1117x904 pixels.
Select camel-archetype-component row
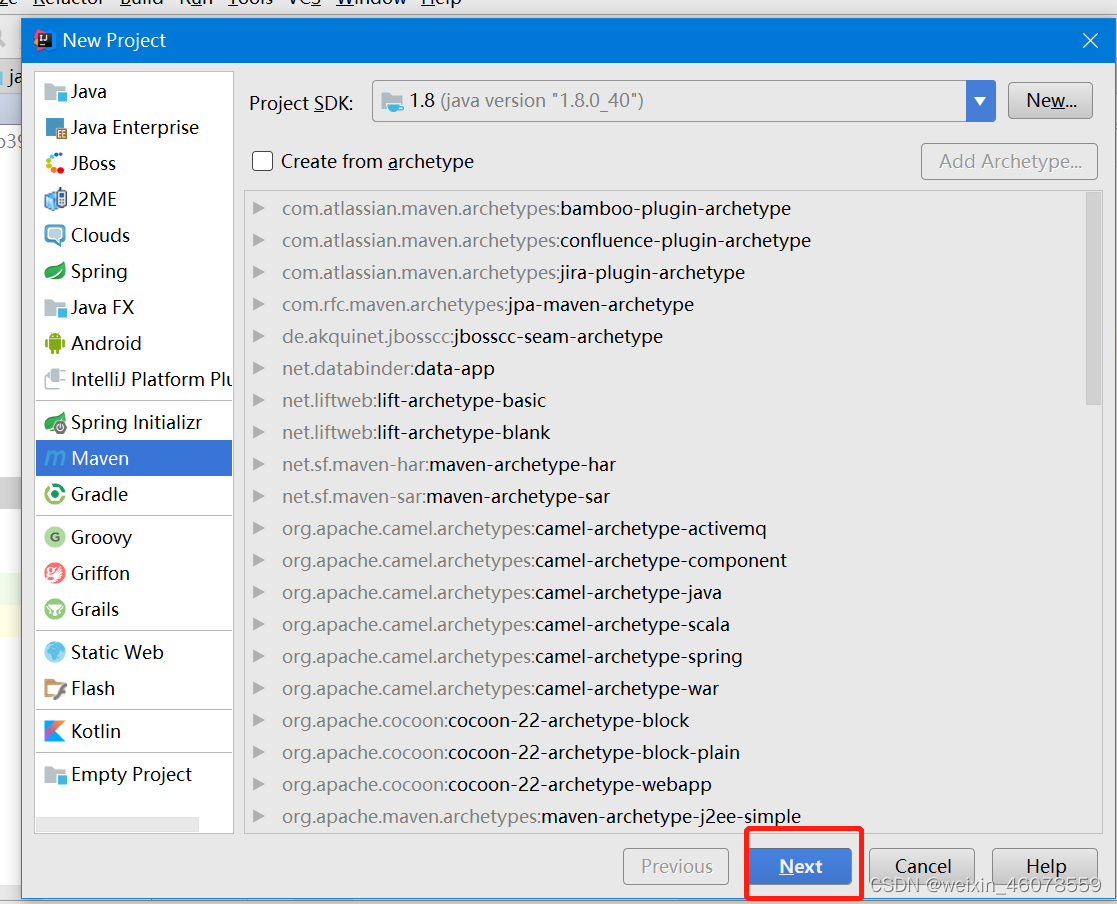coord(665,561)
